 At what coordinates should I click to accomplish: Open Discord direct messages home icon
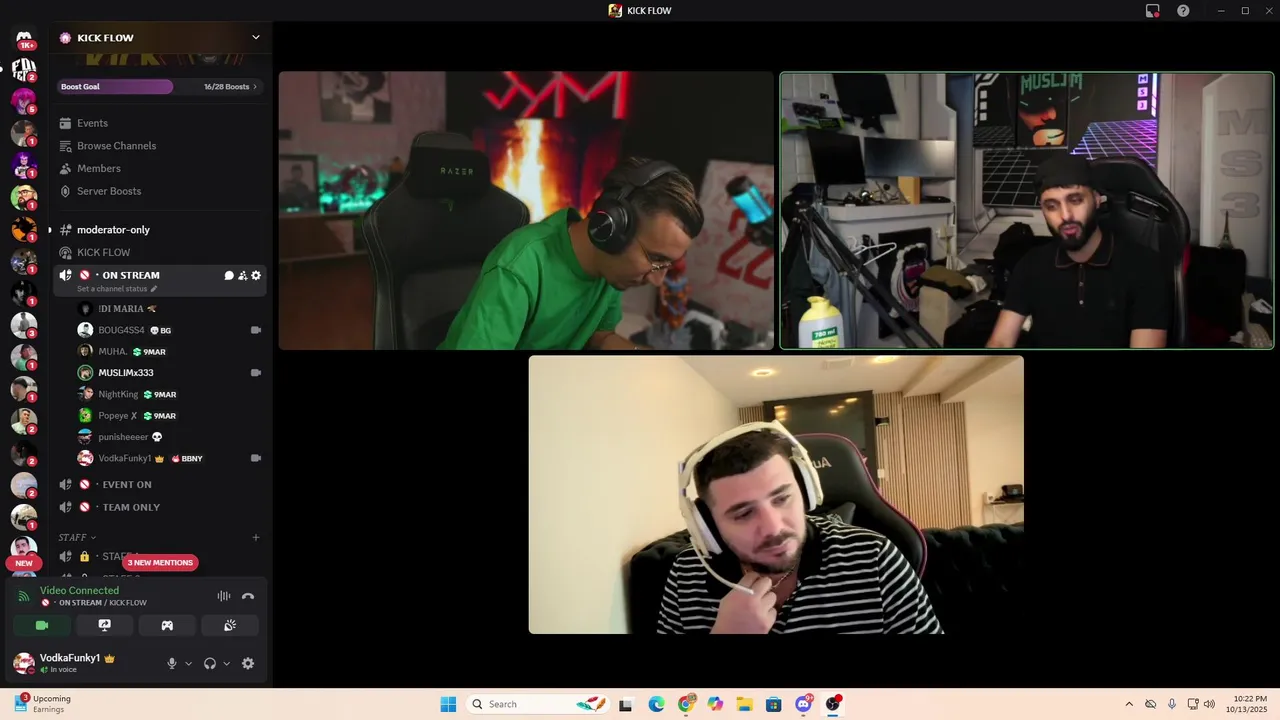tap(24, 38)
